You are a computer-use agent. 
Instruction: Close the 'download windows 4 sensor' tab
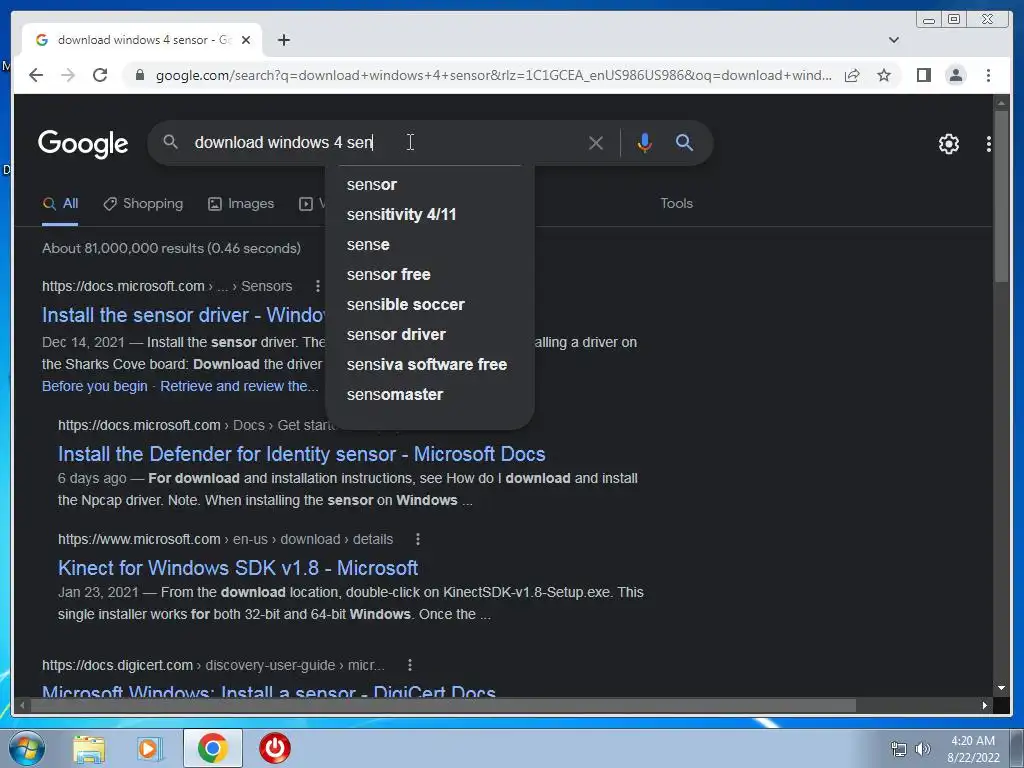click(246, 40)
